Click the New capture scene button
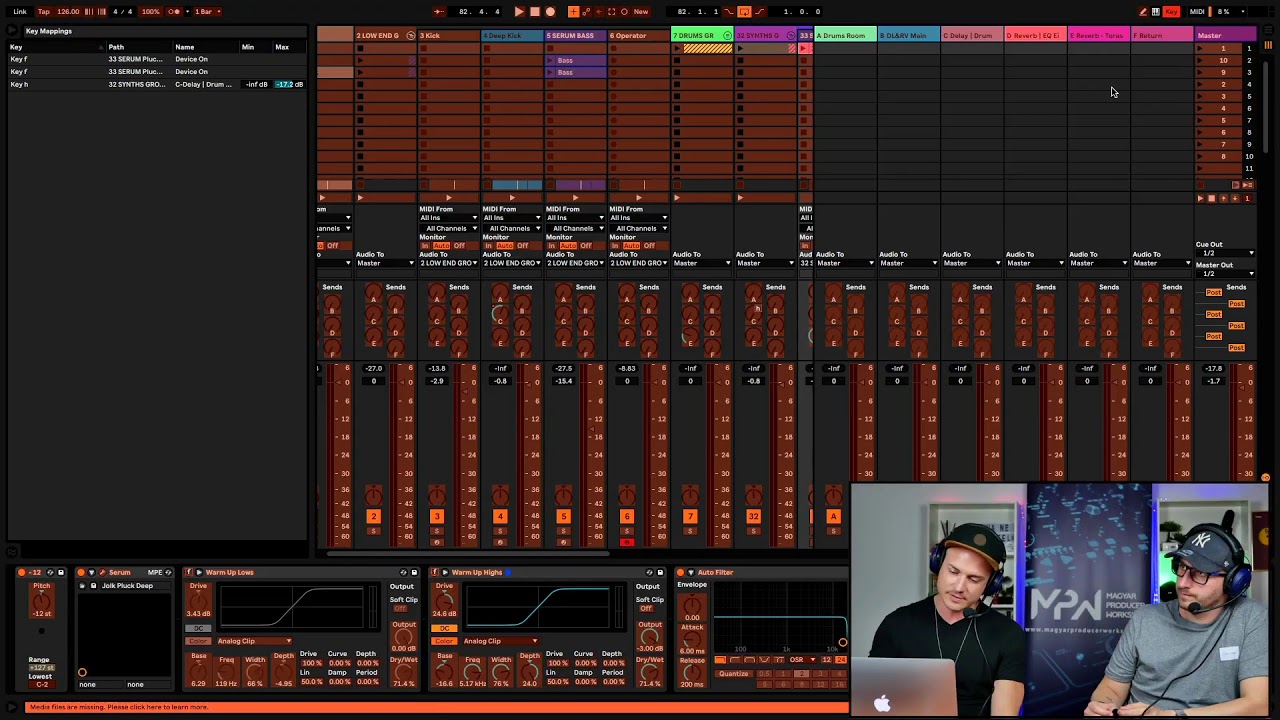Screen dimensions: 1280x720 pos(641,11)
